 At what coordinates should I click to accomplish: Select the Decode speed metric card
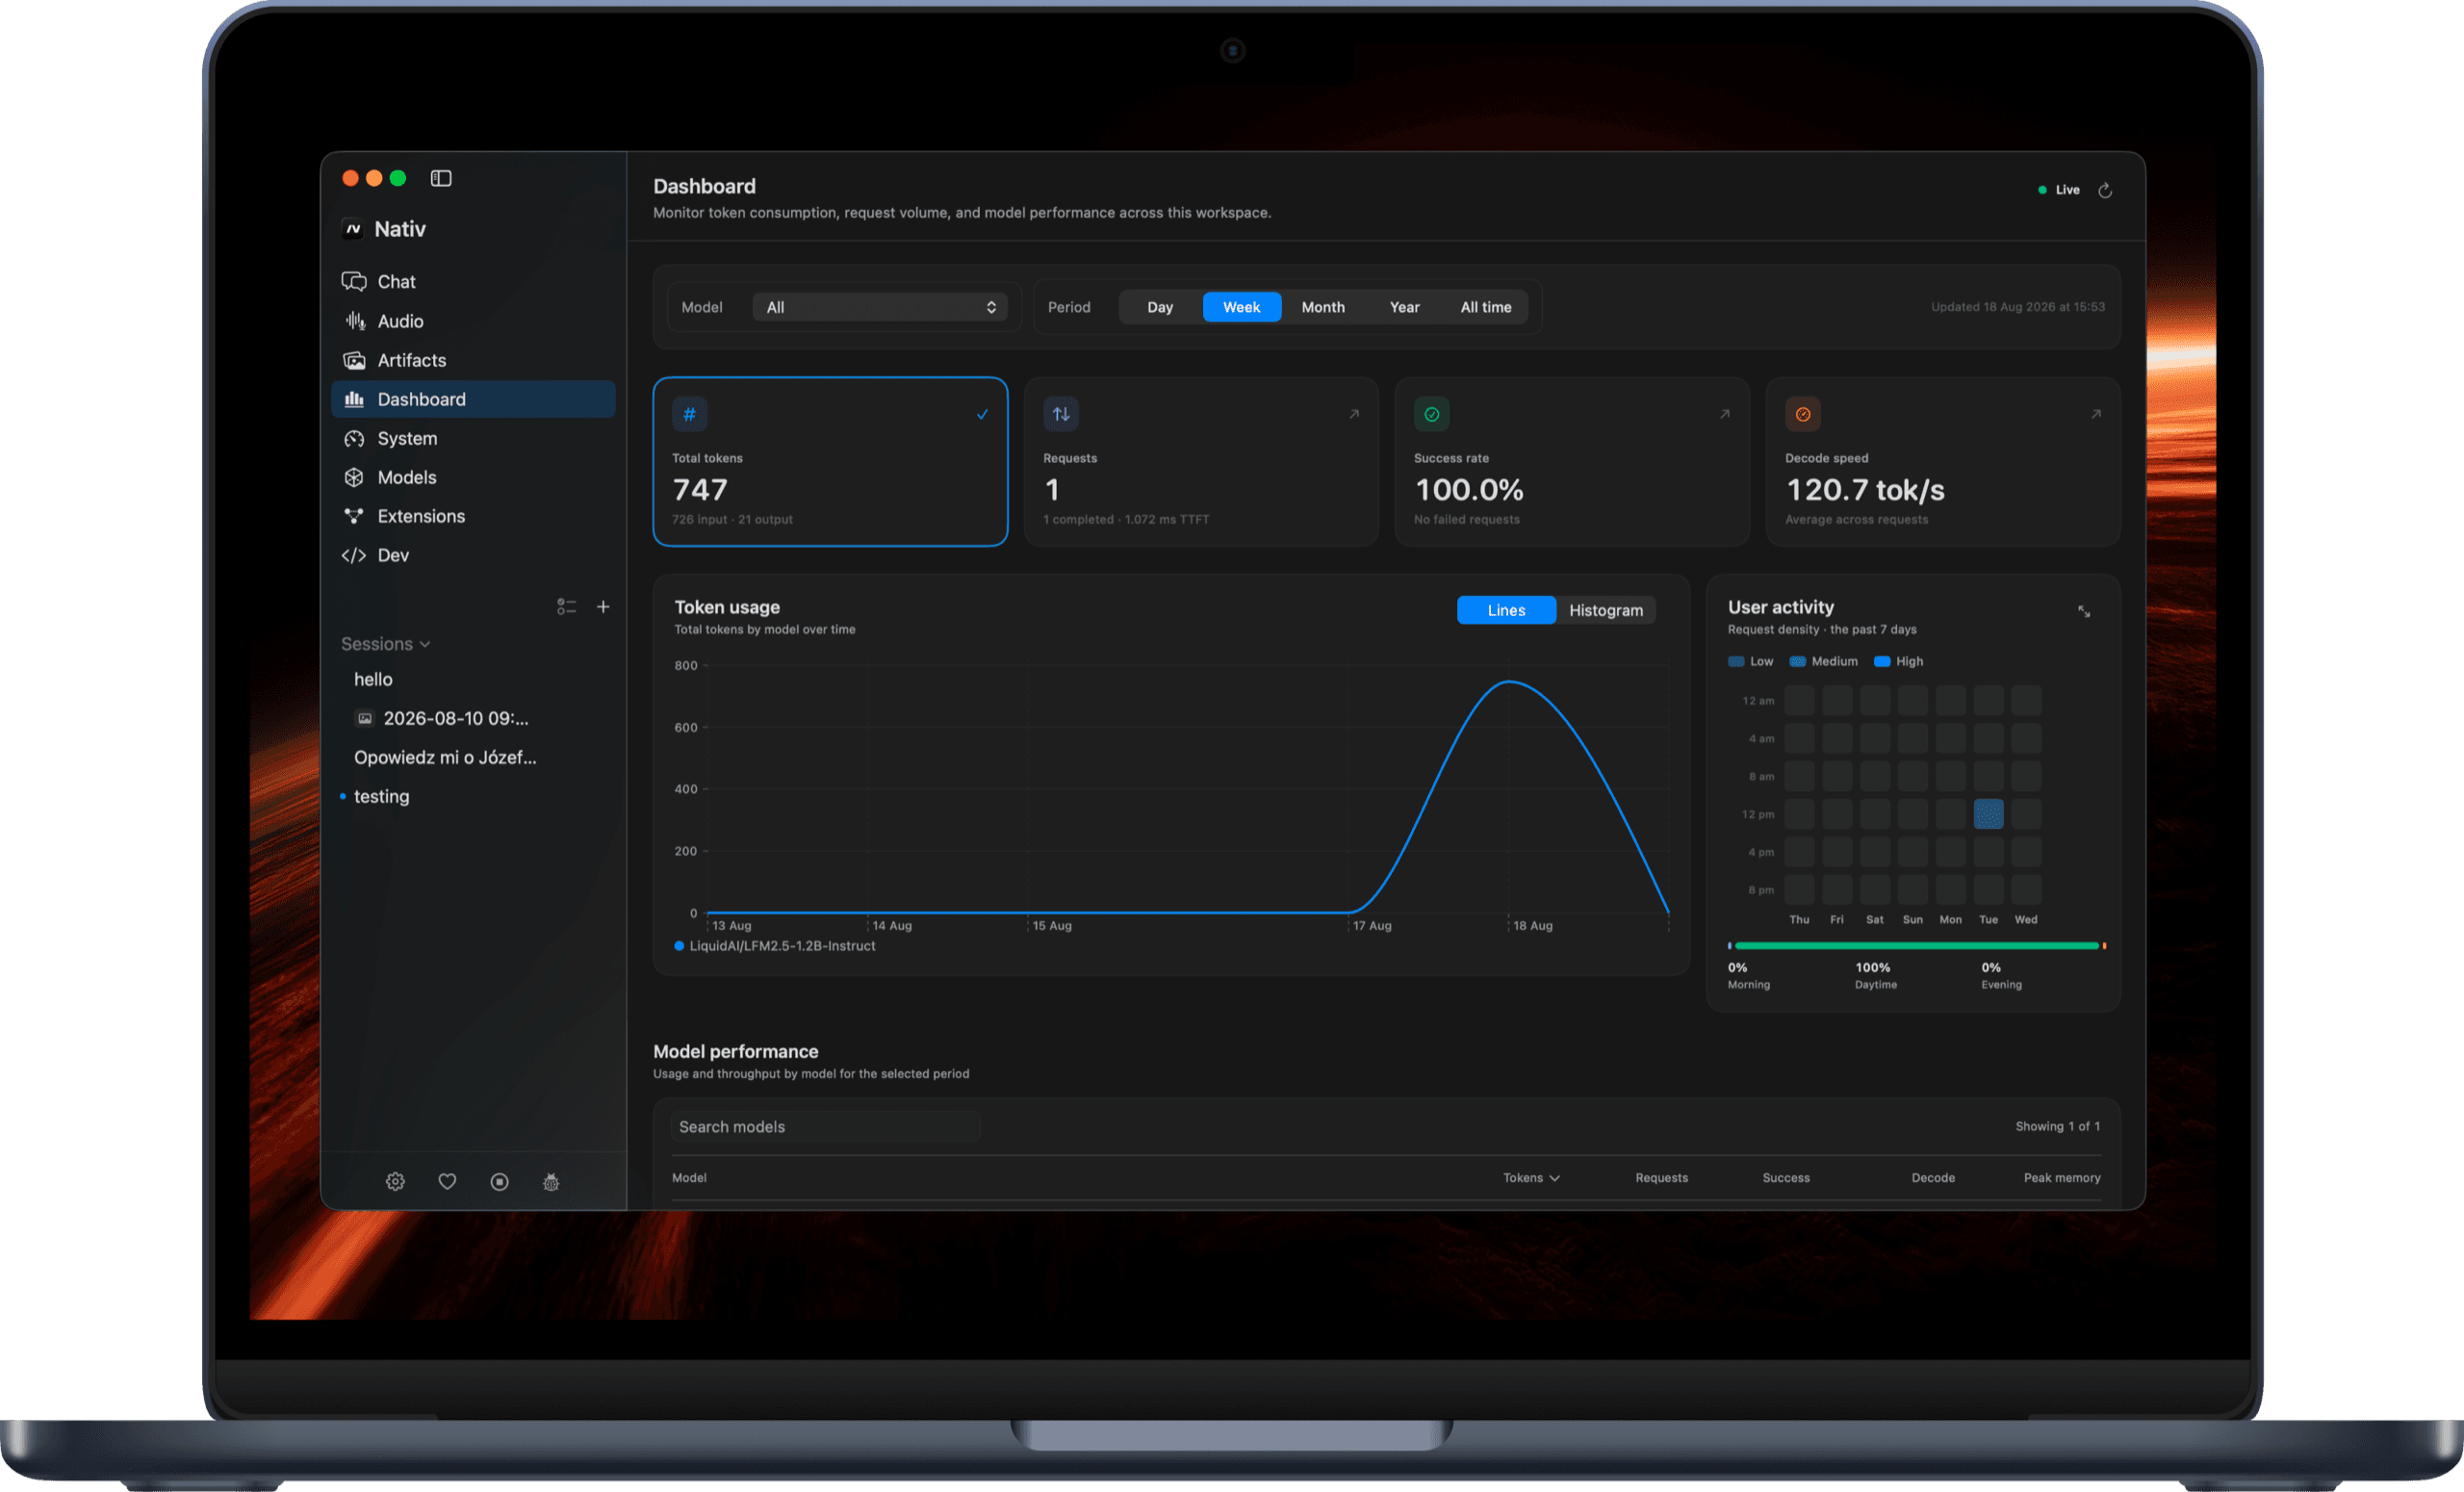1943,462
